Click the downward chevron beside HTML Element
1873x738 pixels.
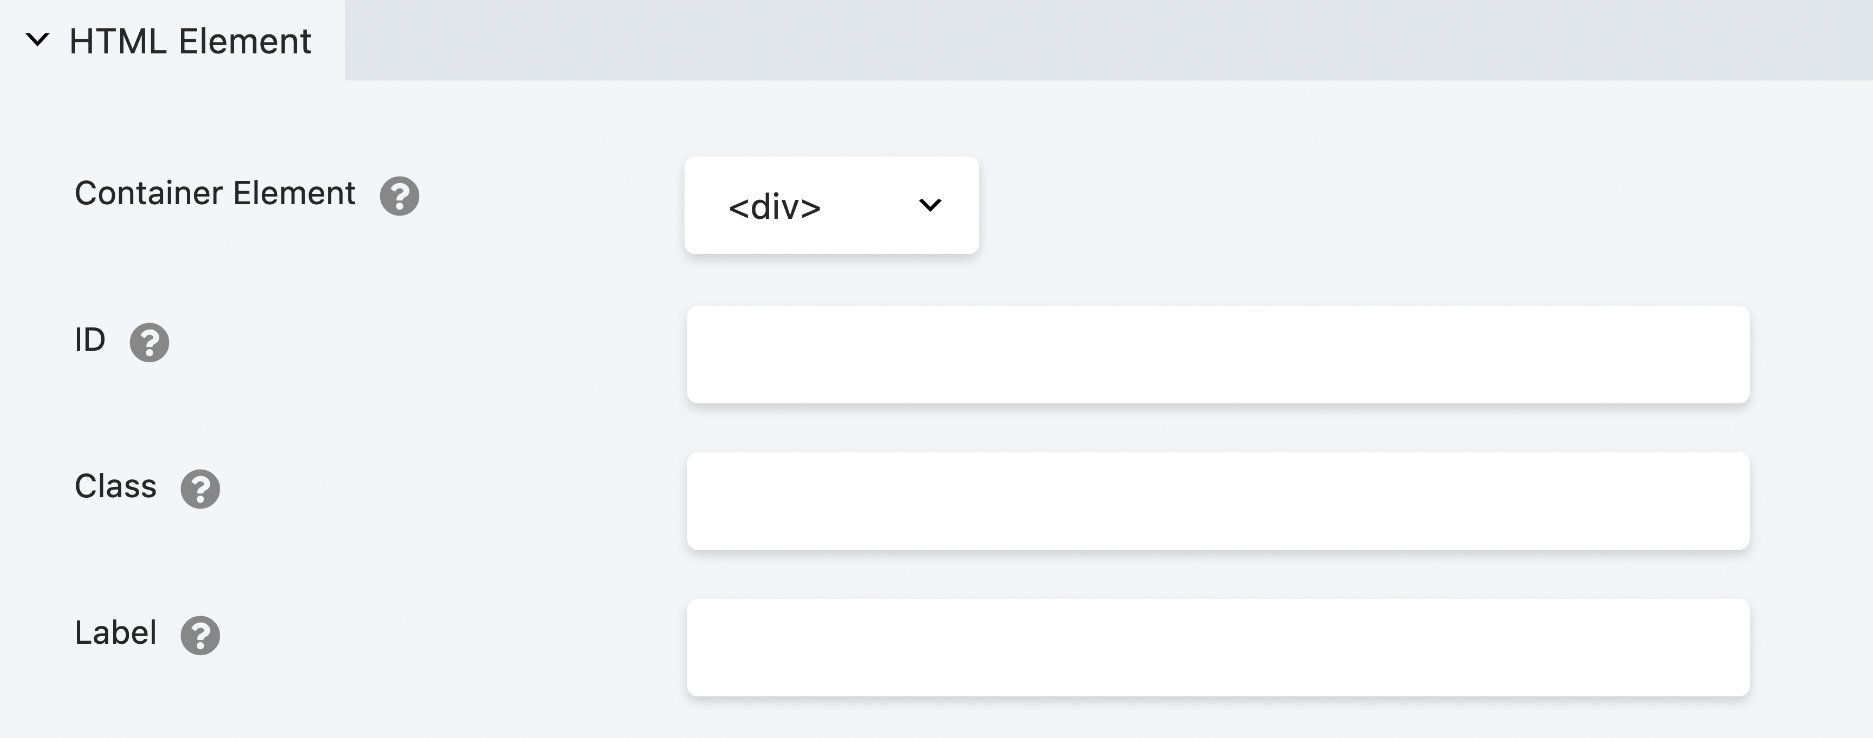point(37,40)
